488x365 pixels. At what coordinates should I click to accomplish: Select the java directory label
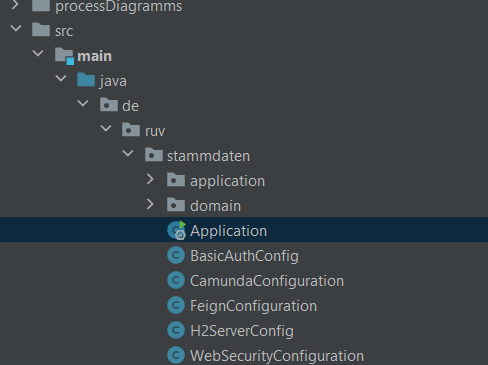pyautogui.click(x=113, y=81)
